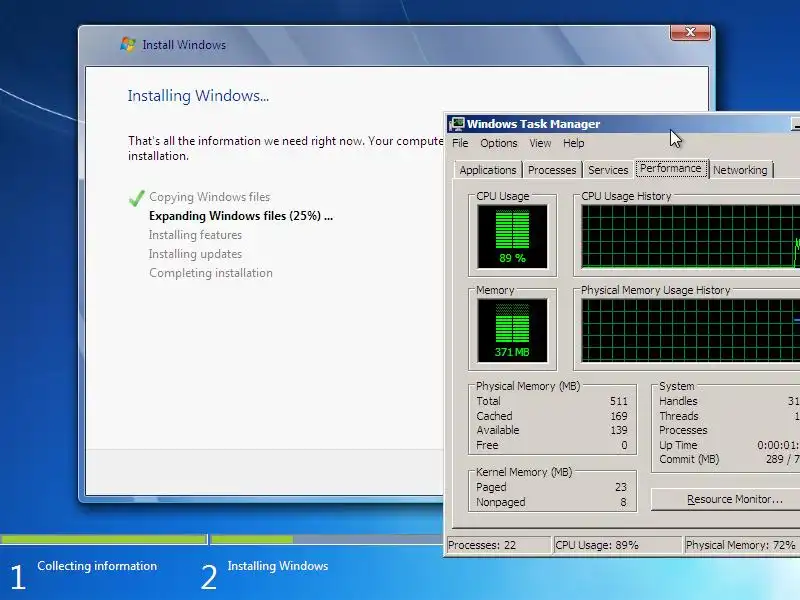Click the CPU Usage History graph
The image size is (800, 600).
690,236
